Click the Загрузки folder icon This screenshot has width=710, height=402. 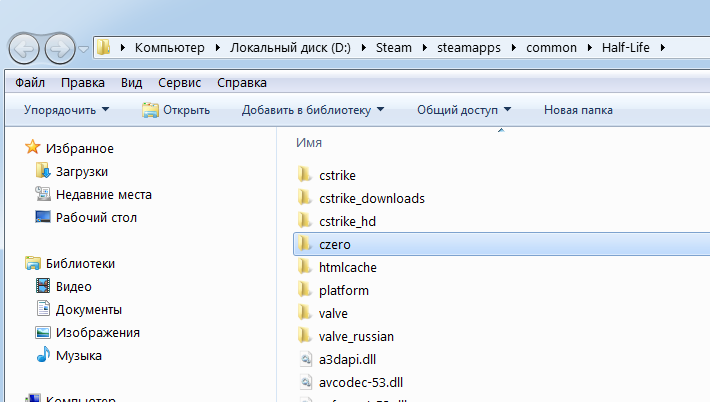43,171
